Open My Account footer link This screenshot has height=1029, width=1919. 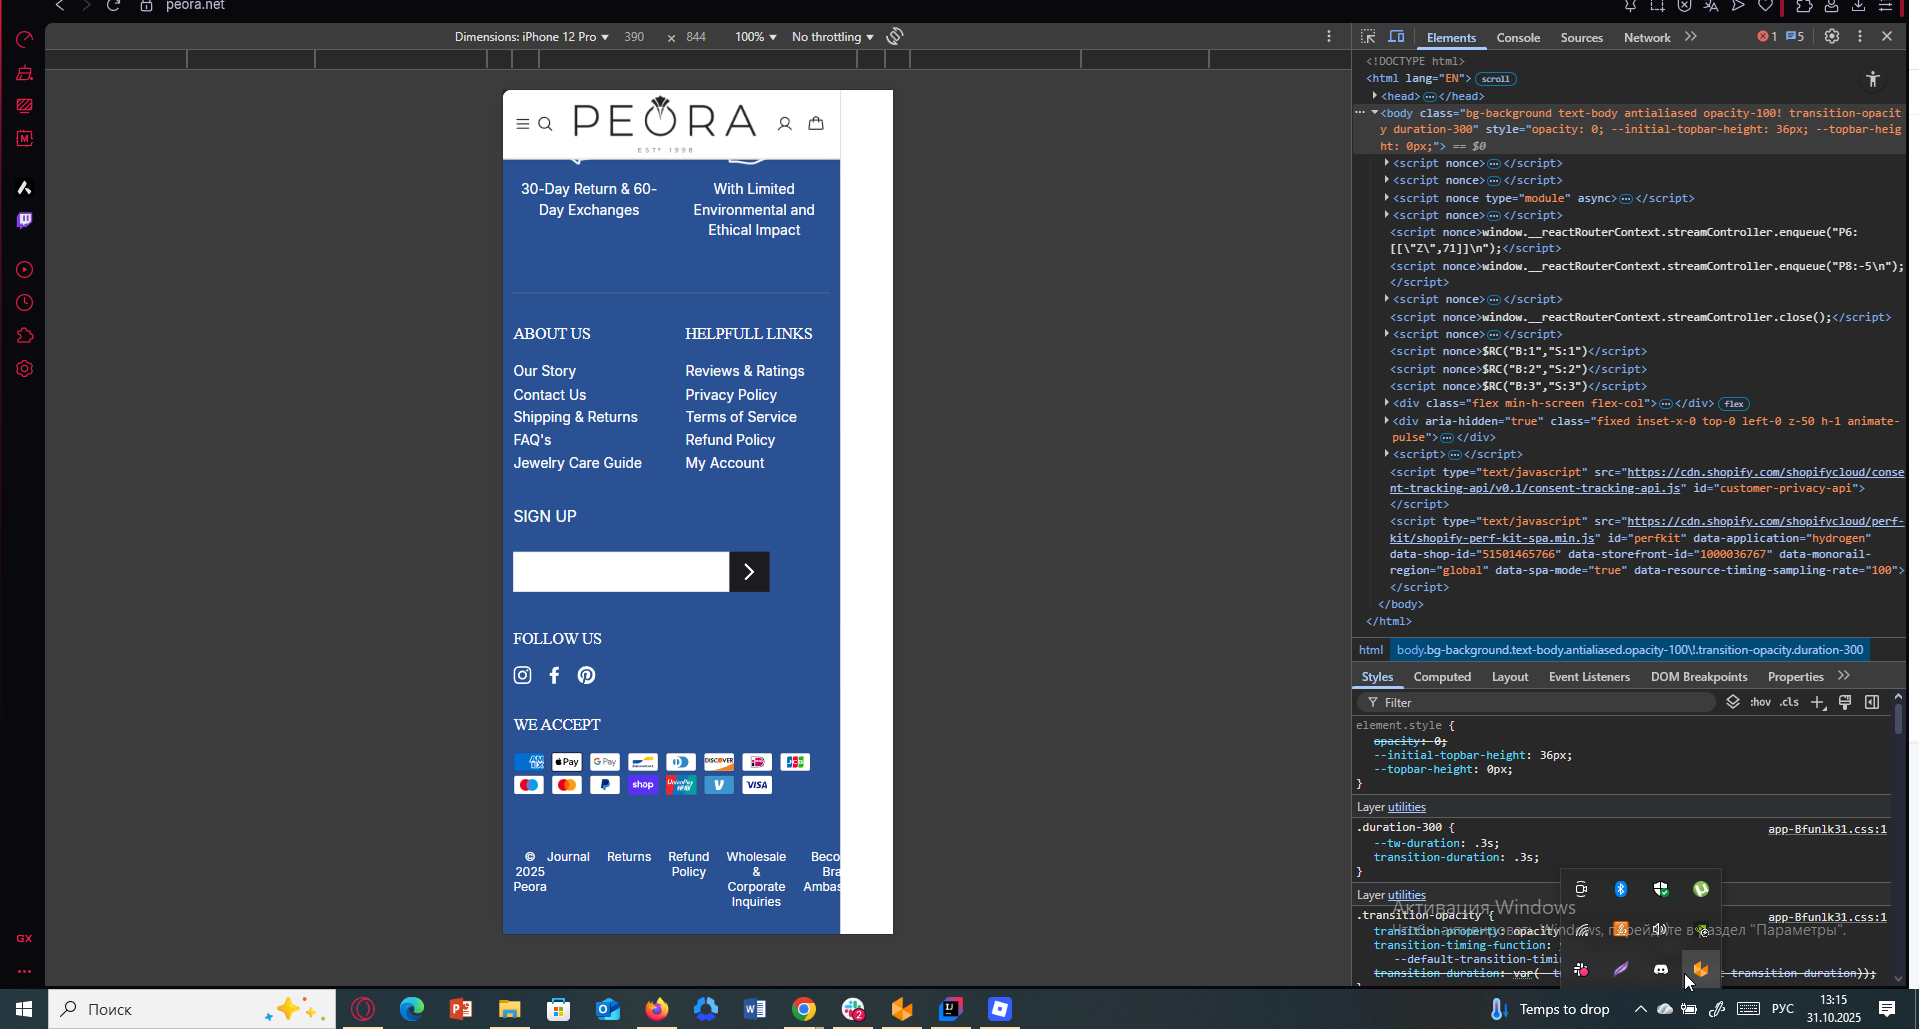pyautogui.click(x=724, y=463)
